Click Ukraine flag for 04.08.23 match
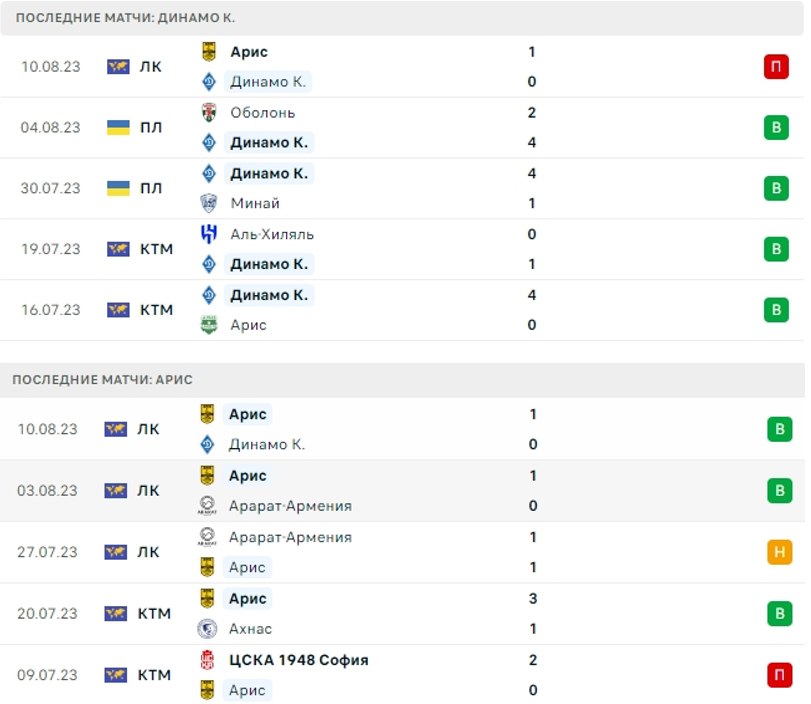This screenshot has height=704, width=811. (x=118, y=127)
